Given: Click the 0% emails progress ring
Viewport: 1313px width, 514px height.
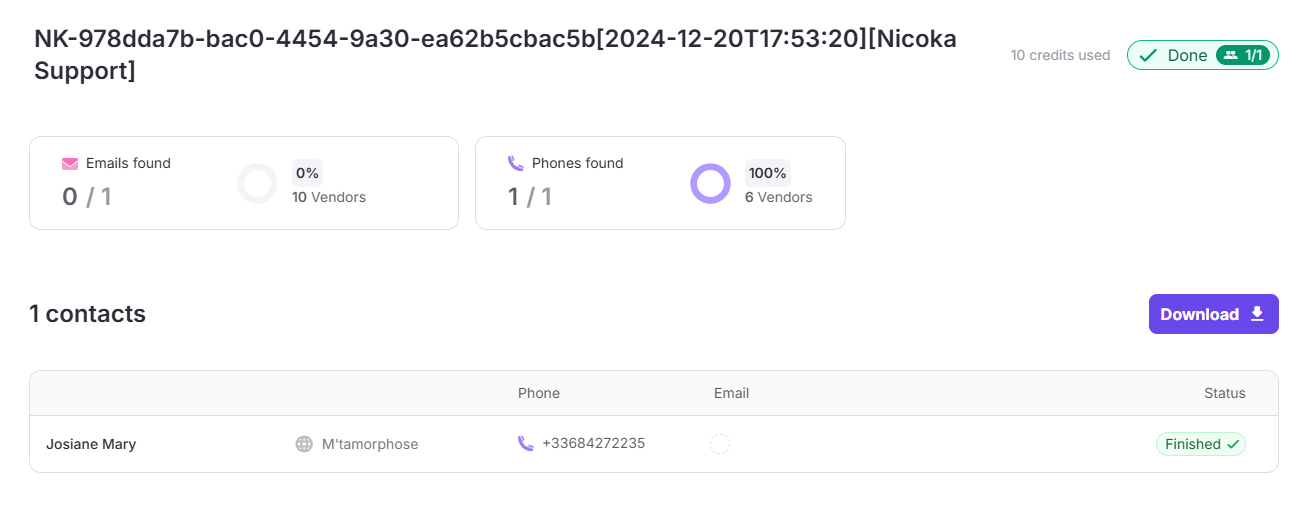Looking at the screenshot, I should (257, 184).
